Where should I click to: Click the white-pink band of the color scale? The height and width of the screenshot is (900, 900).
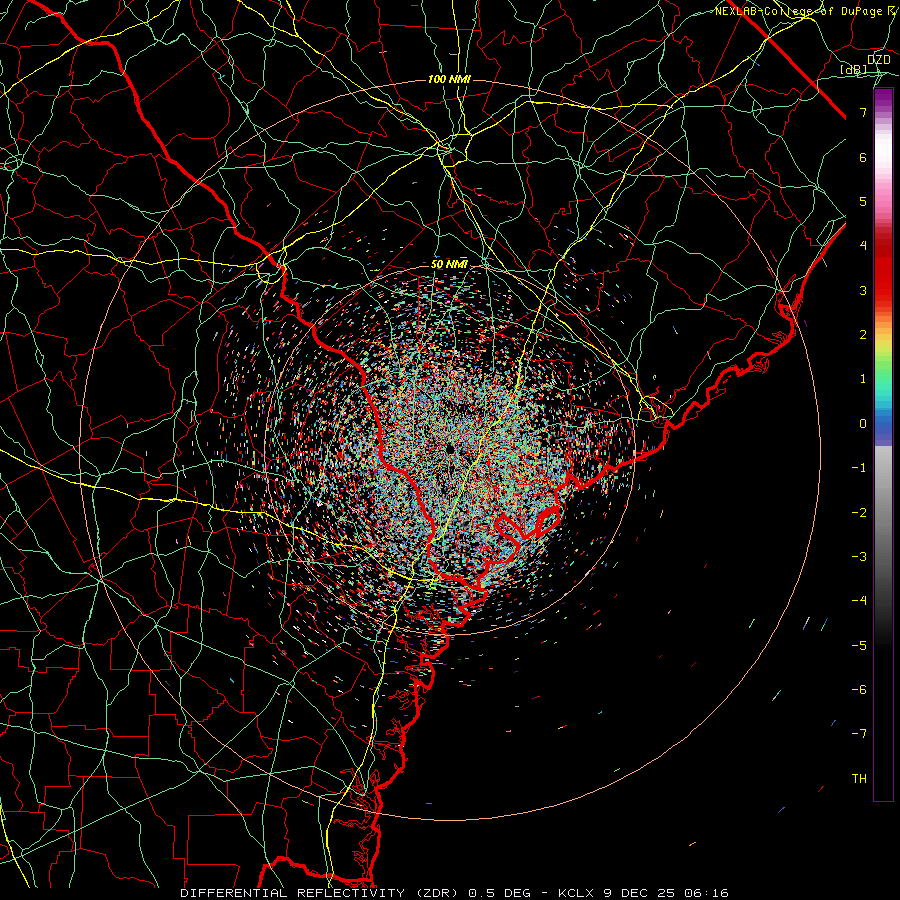pos(883,164)
